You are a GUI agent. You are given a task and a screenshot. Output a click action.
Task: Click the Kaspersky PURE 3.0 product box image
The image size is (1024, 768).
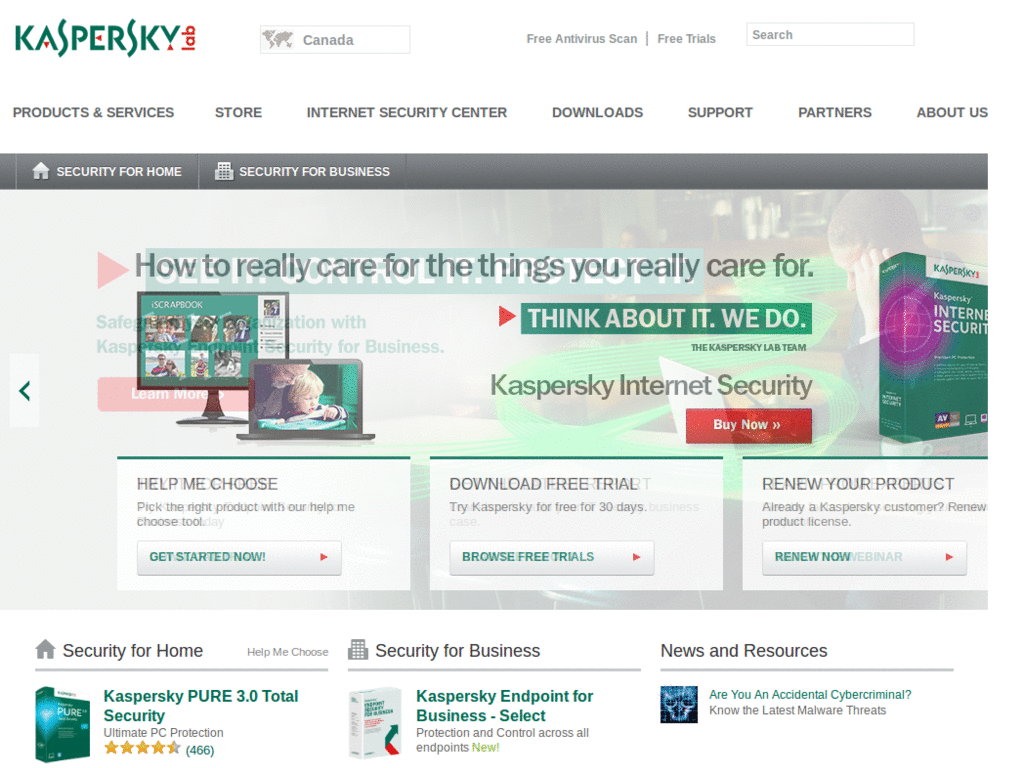tap(62, 723)
